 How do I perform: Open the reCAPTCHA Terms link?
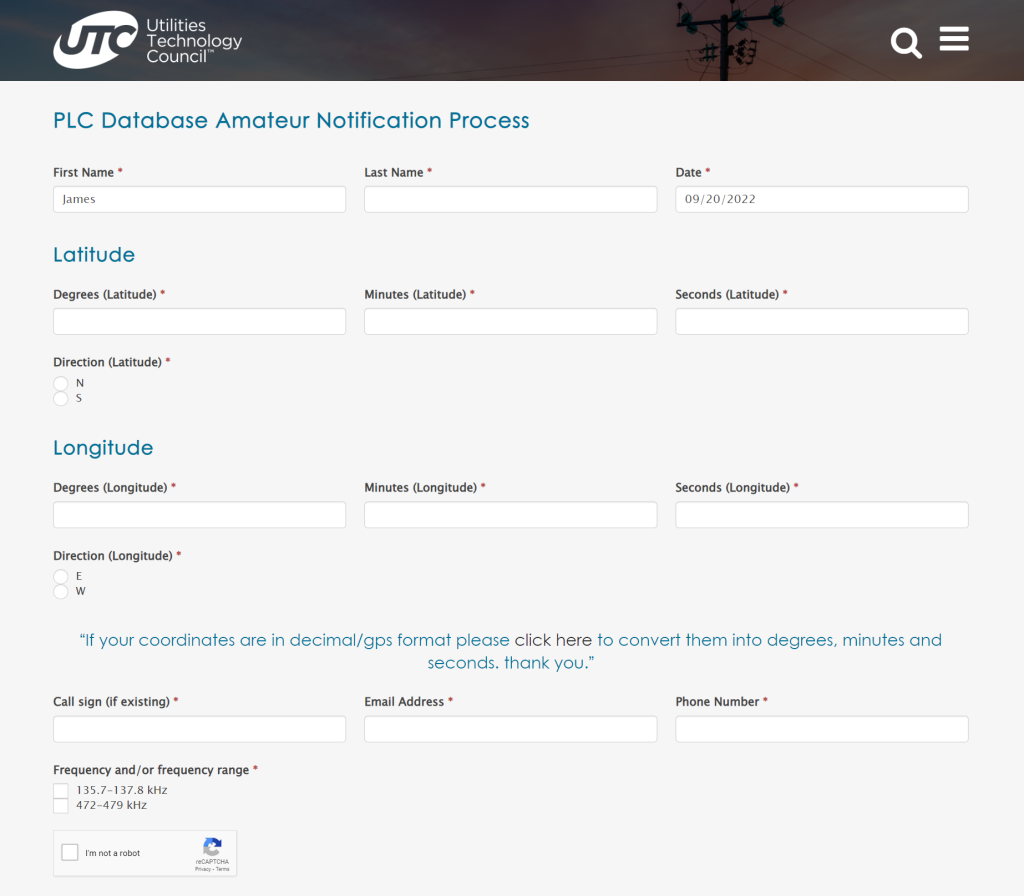click(223, 869)
